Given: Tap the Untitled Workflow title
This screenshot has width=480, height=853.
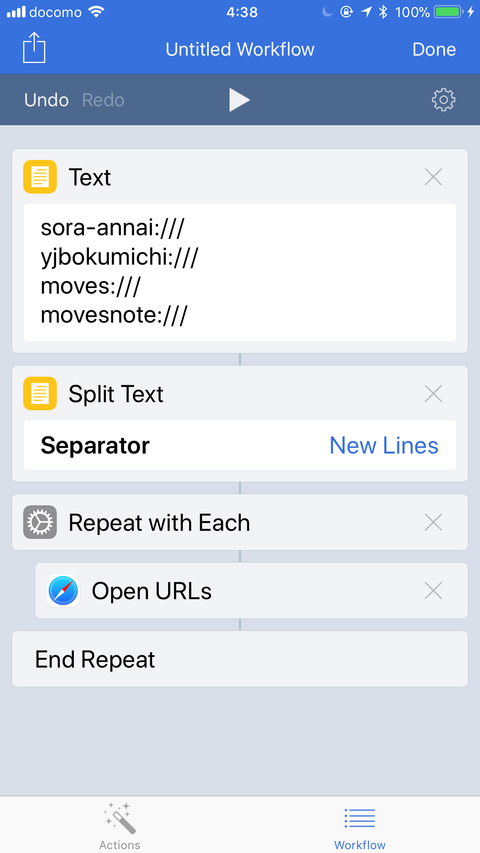Looking at the screenshot, I should point(240,50).
